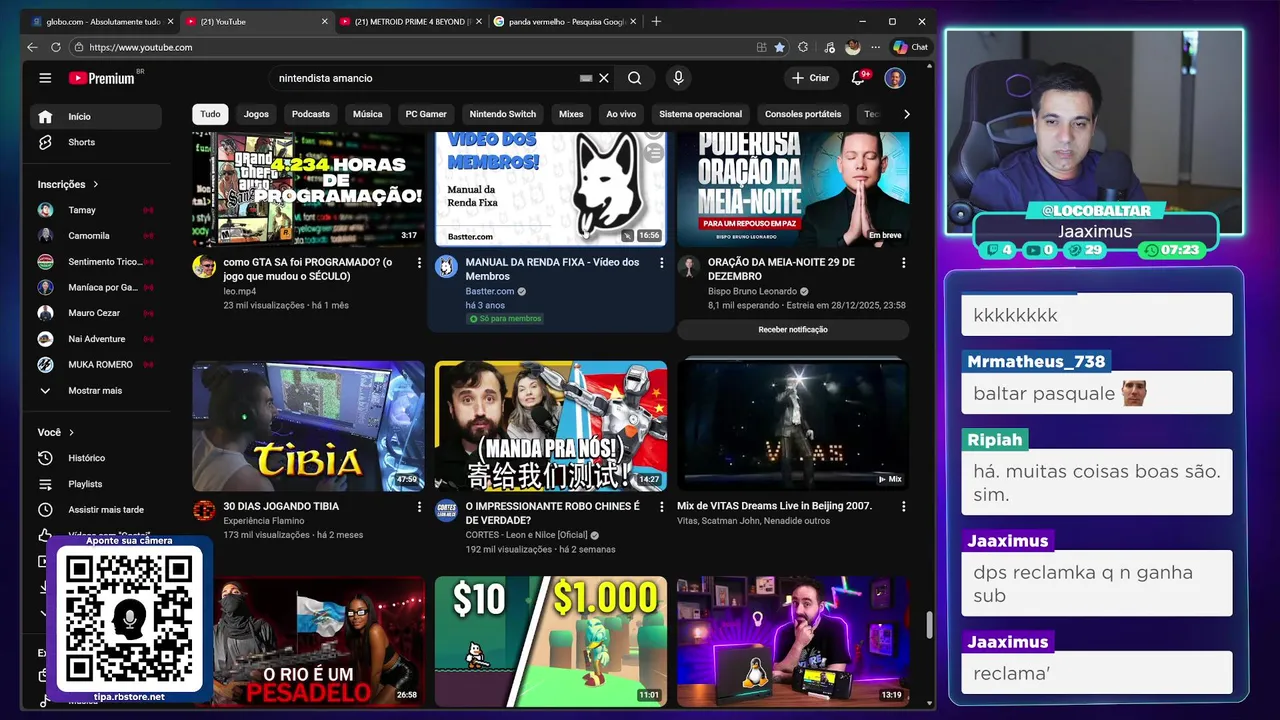Select the Mixes filter chip
The width and height of the screenshot is (1280, 720).
[571, 114]
